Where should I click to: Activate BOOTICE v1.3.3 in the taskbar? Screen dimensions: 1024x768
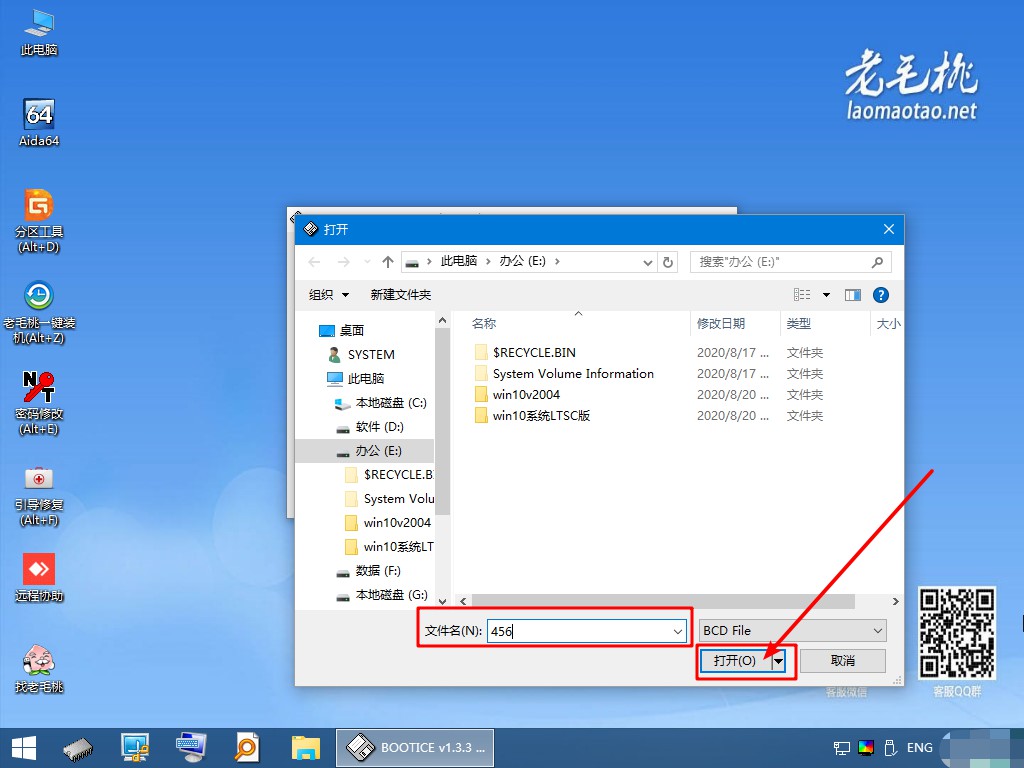pyautogui.click(x=415, y=747)
